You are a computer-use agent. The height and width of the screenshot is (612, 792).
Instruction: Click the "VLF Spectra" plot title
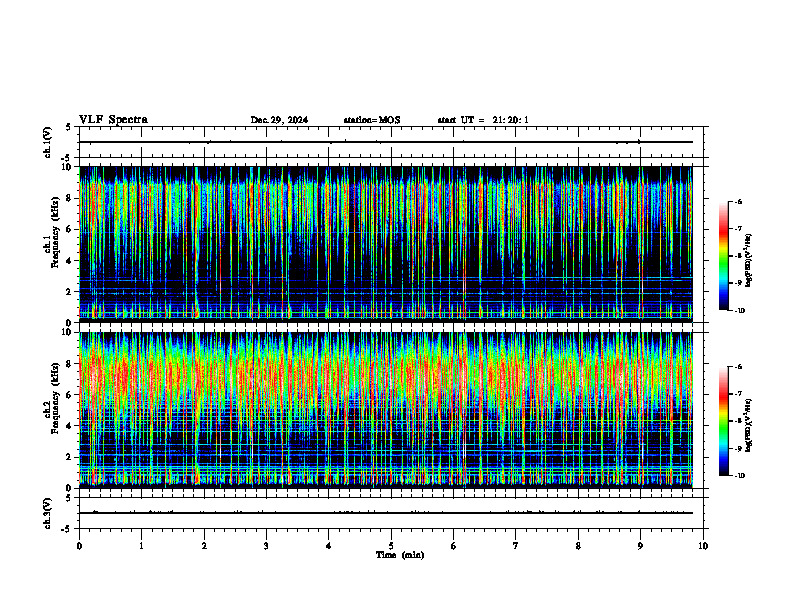[x=113, y=120]
